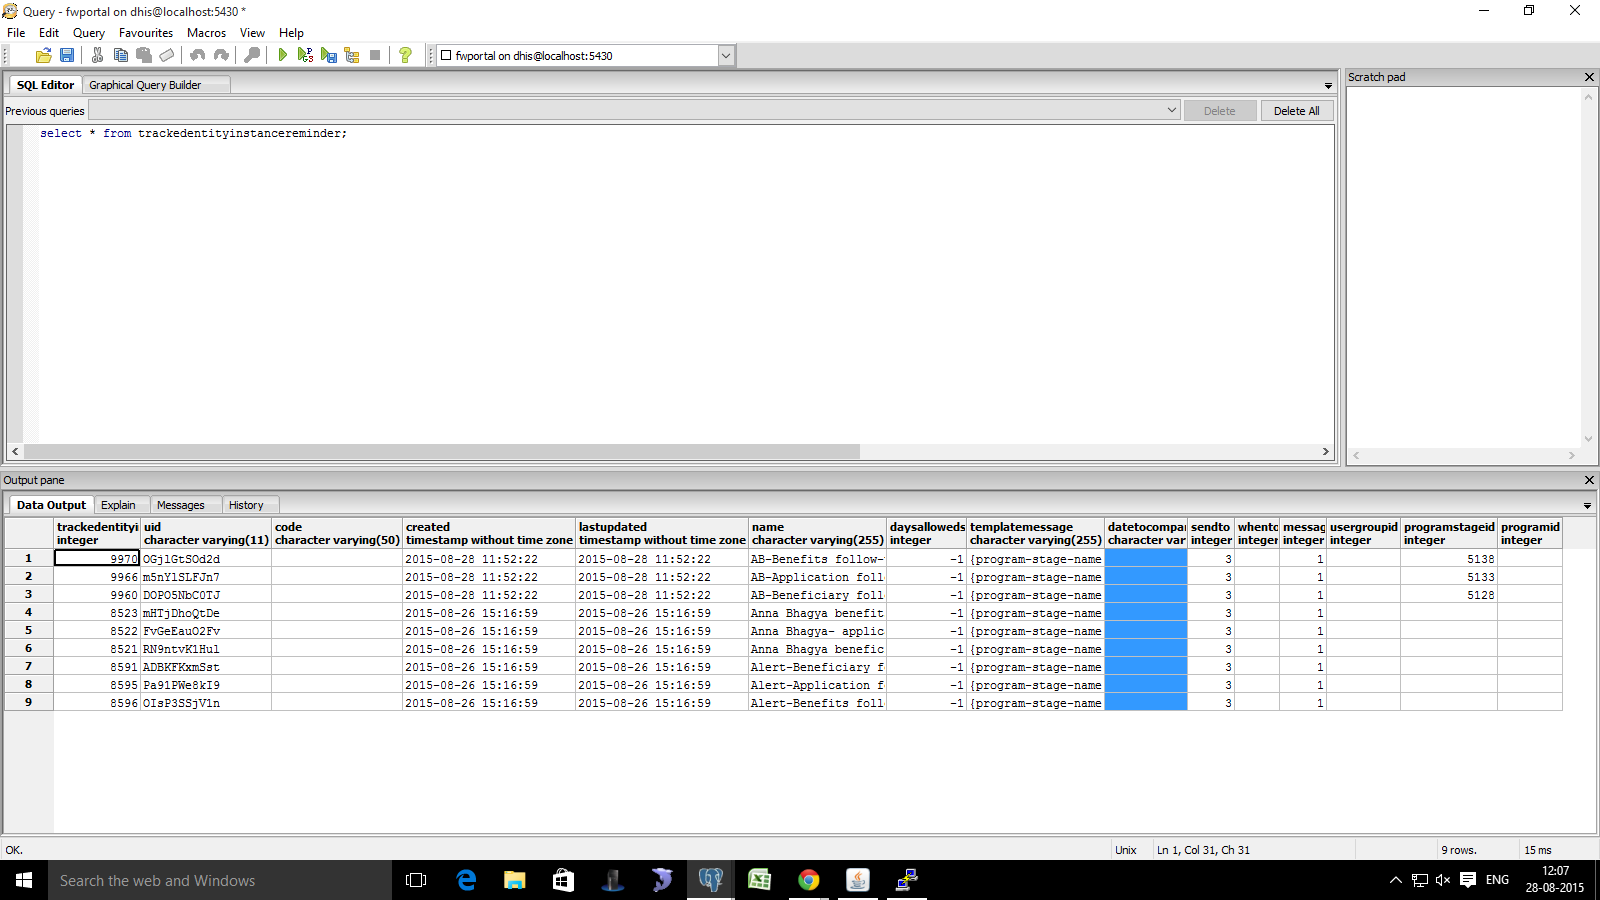
Task: Click into the Scratch pad text area
Action: click(1464, 267)
